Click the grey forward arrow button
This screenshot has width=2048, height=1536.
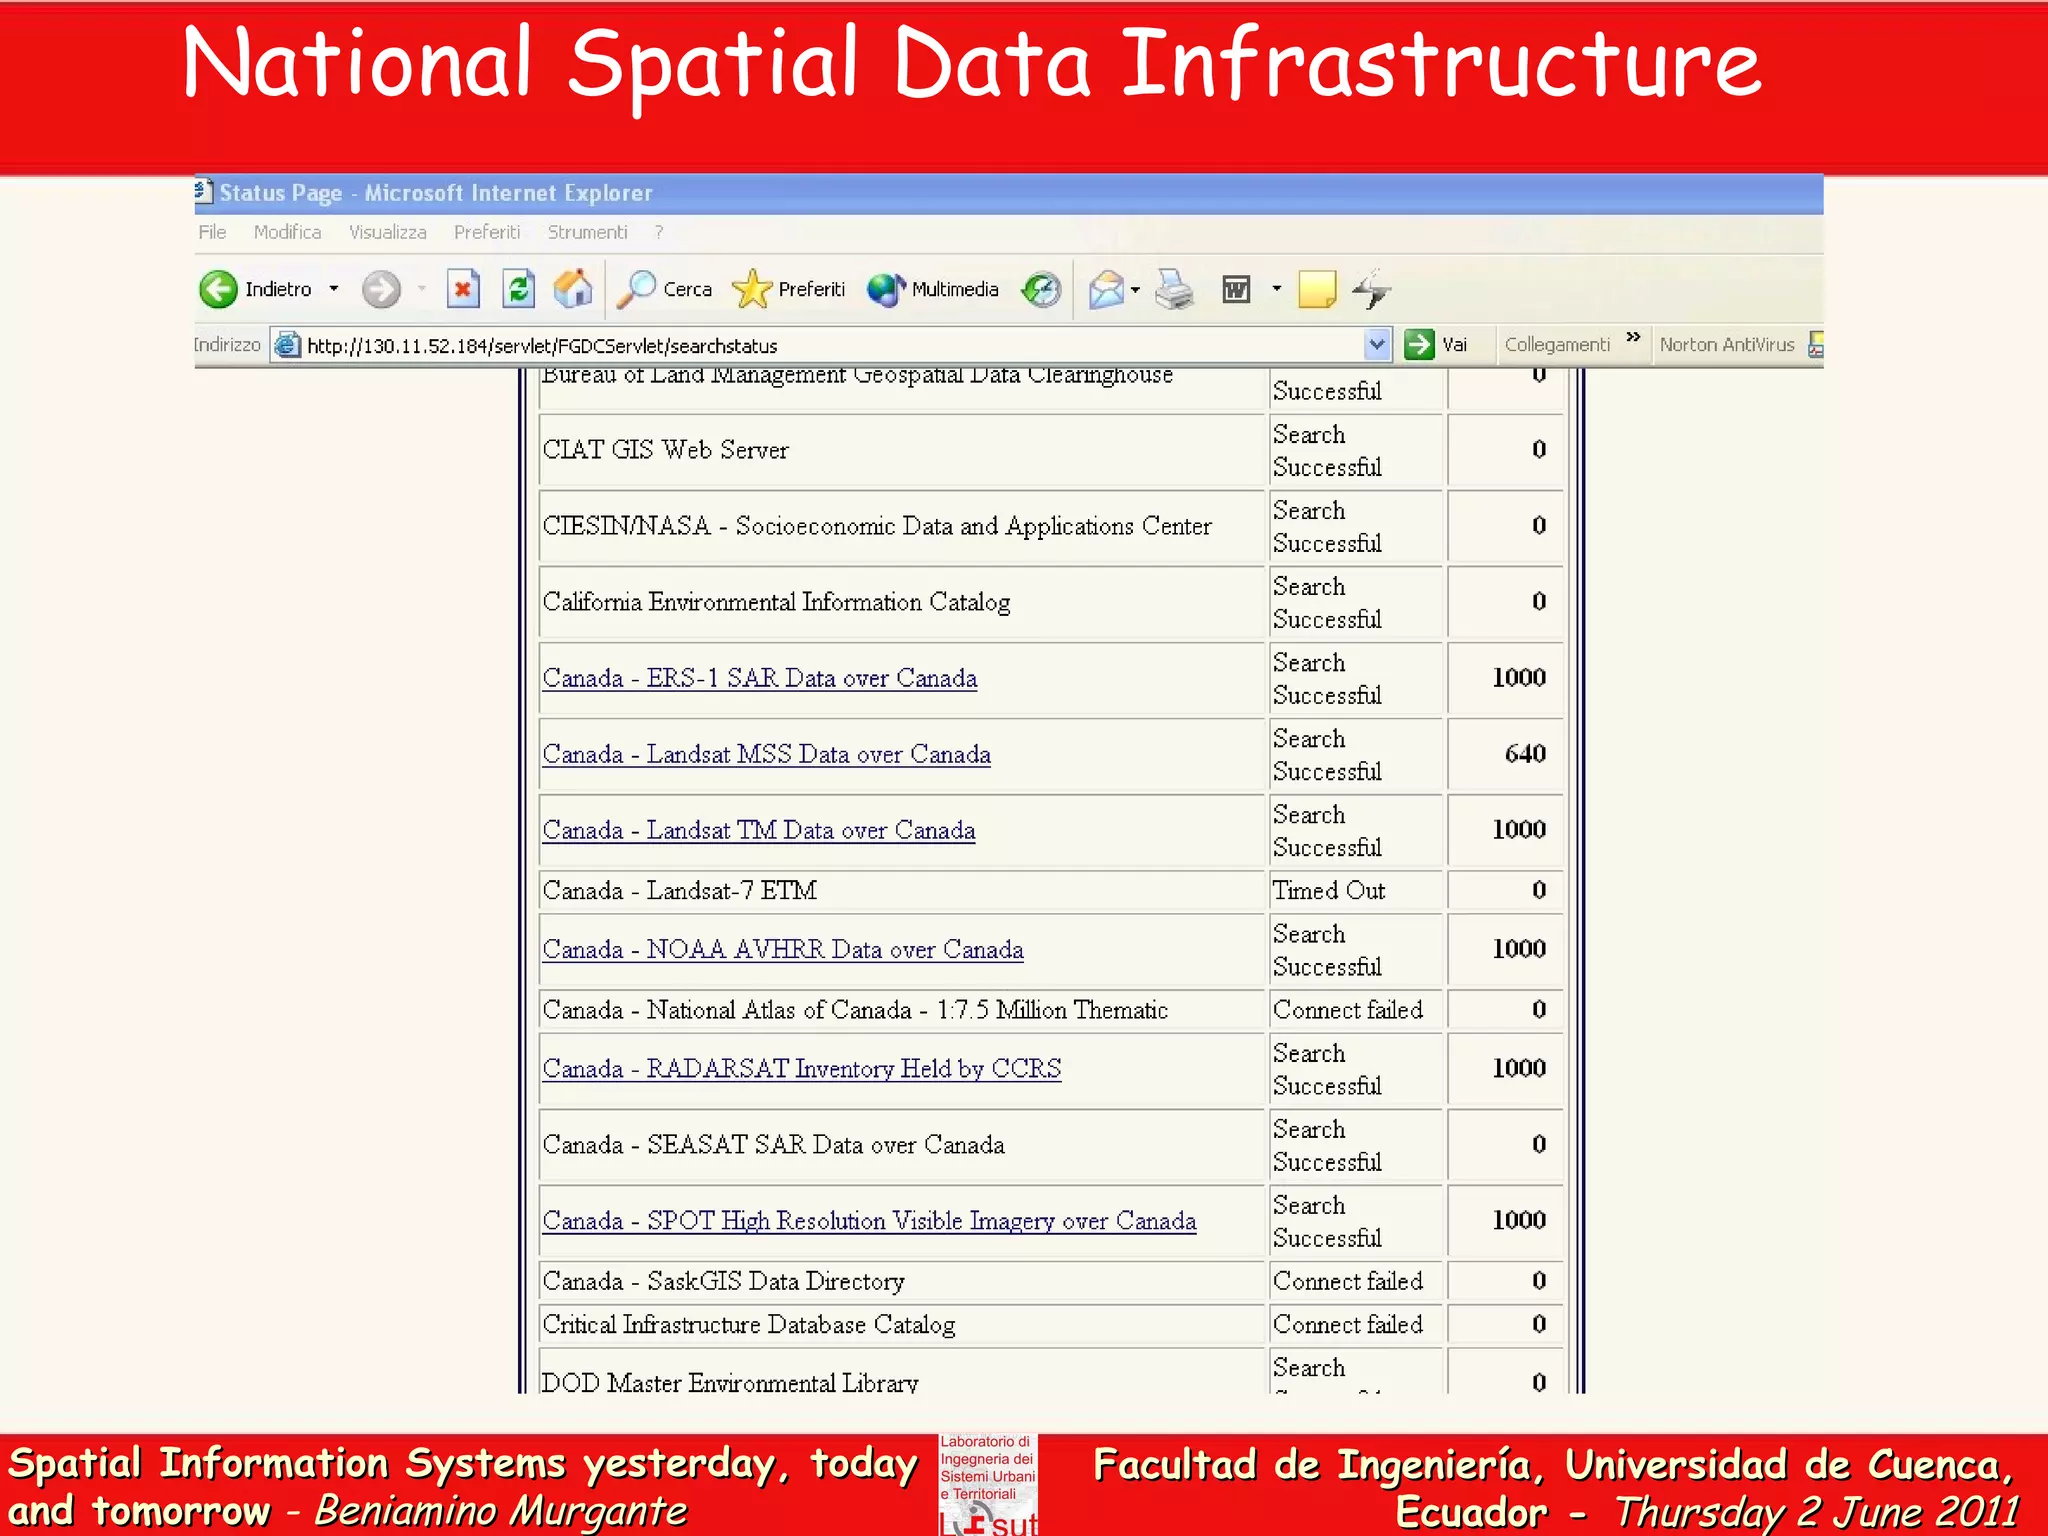tap(381, 289)
